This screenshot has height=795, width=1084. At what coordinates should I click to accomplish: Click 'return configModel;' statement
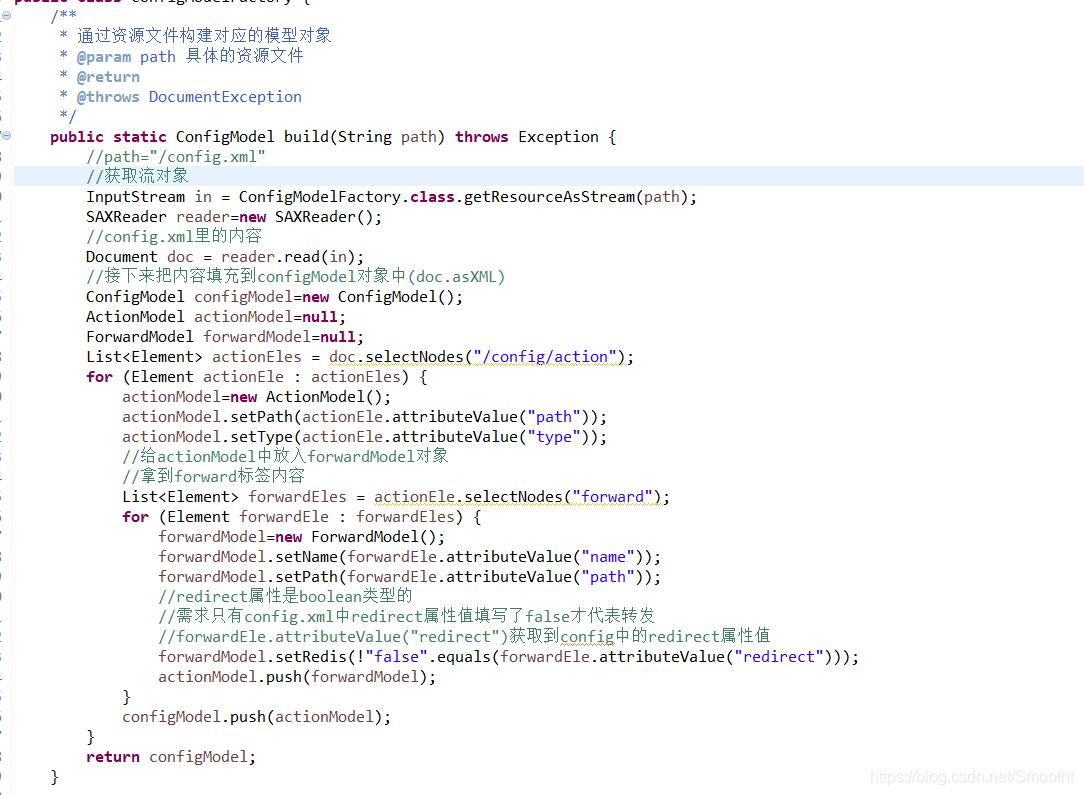click(x=171, y=758)
